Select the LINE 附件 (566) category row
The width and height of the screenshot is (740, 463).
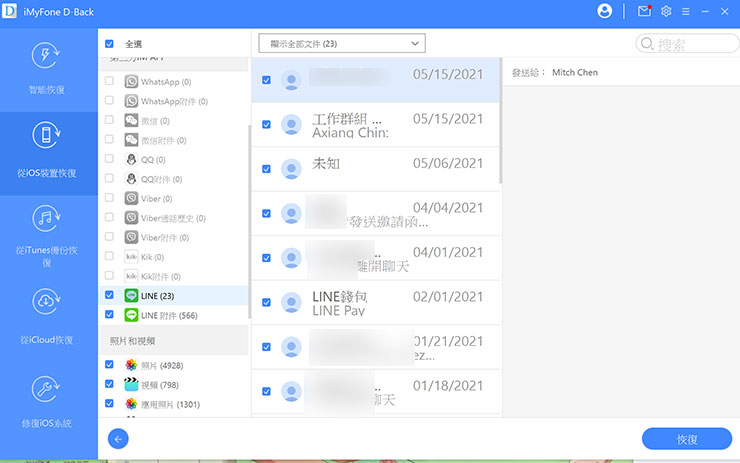pos(174,315)
